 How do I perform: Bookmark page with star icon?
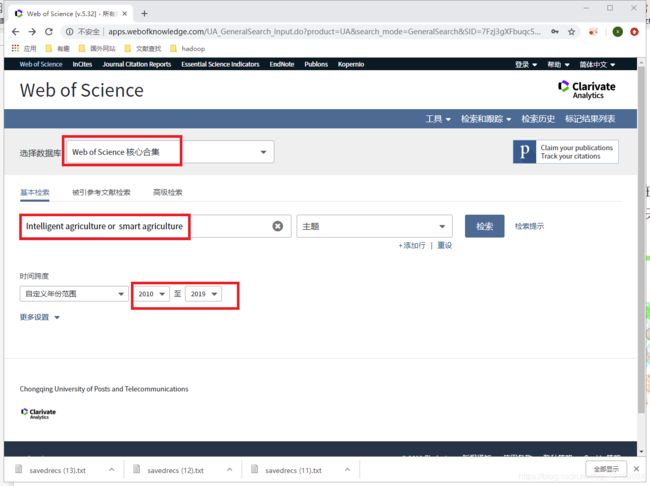pyautogui.click(x=571, y=32)
